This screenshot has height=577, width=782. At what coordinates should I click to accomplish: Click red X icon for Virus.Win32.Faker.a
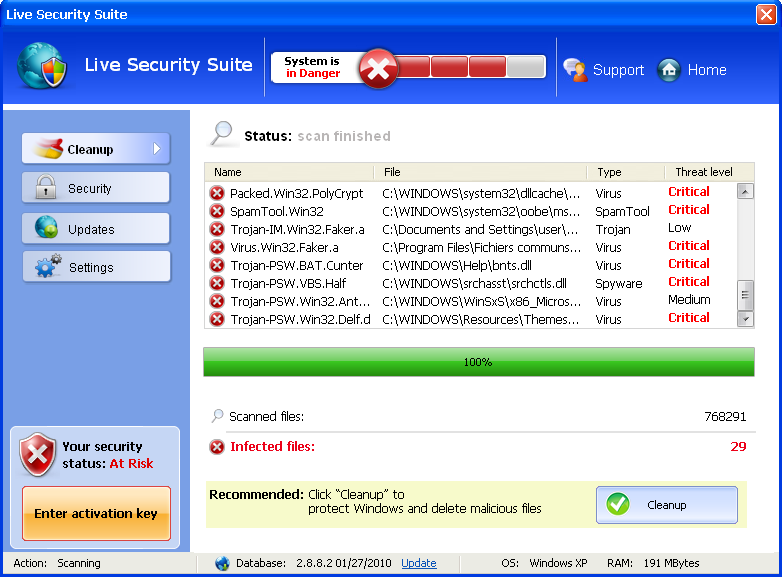pos(216,247)
